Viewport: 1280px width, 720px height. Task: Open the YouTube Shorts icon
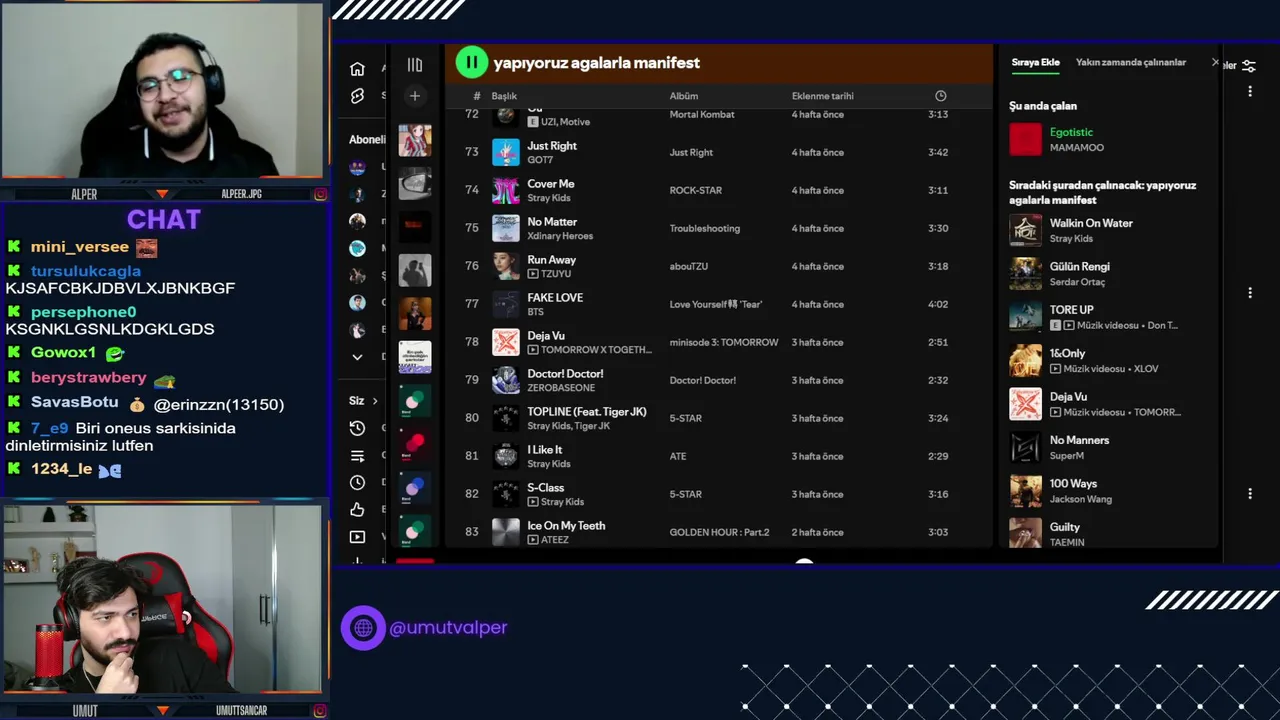357,96
